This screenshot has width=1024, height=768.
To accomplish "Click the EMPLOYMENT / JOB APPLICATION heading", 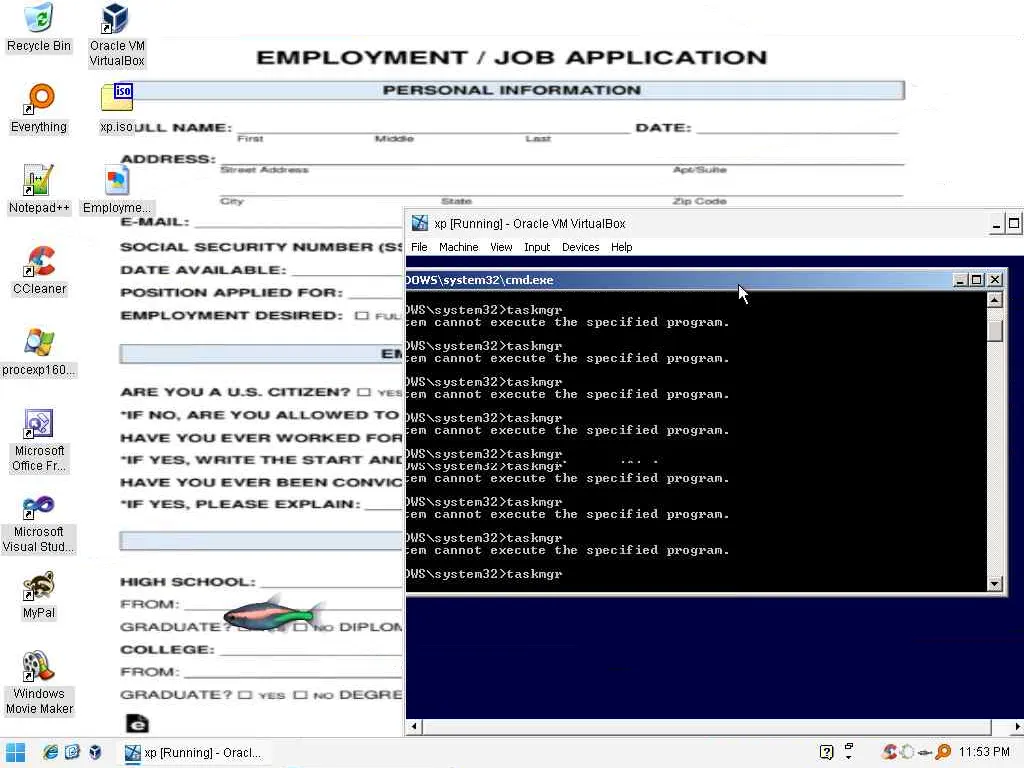I will (x=512, y=57).
